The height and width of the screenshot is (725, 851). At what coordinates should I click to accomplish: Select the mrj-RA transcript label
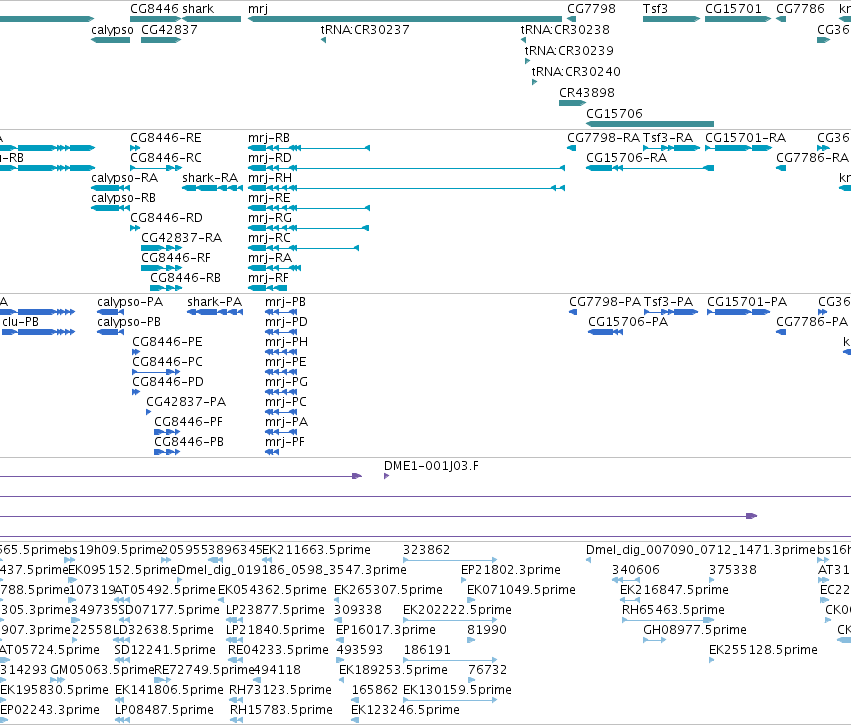[270, 258]
